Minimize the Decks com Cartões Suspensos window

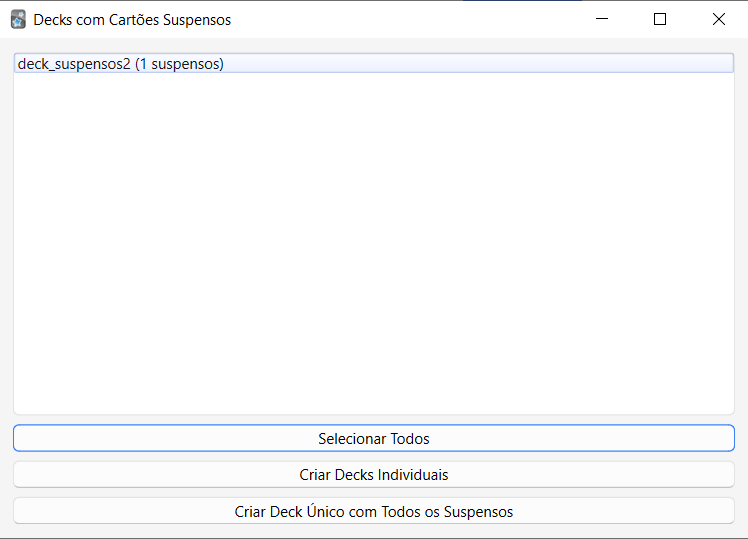[x=602, y=19]
